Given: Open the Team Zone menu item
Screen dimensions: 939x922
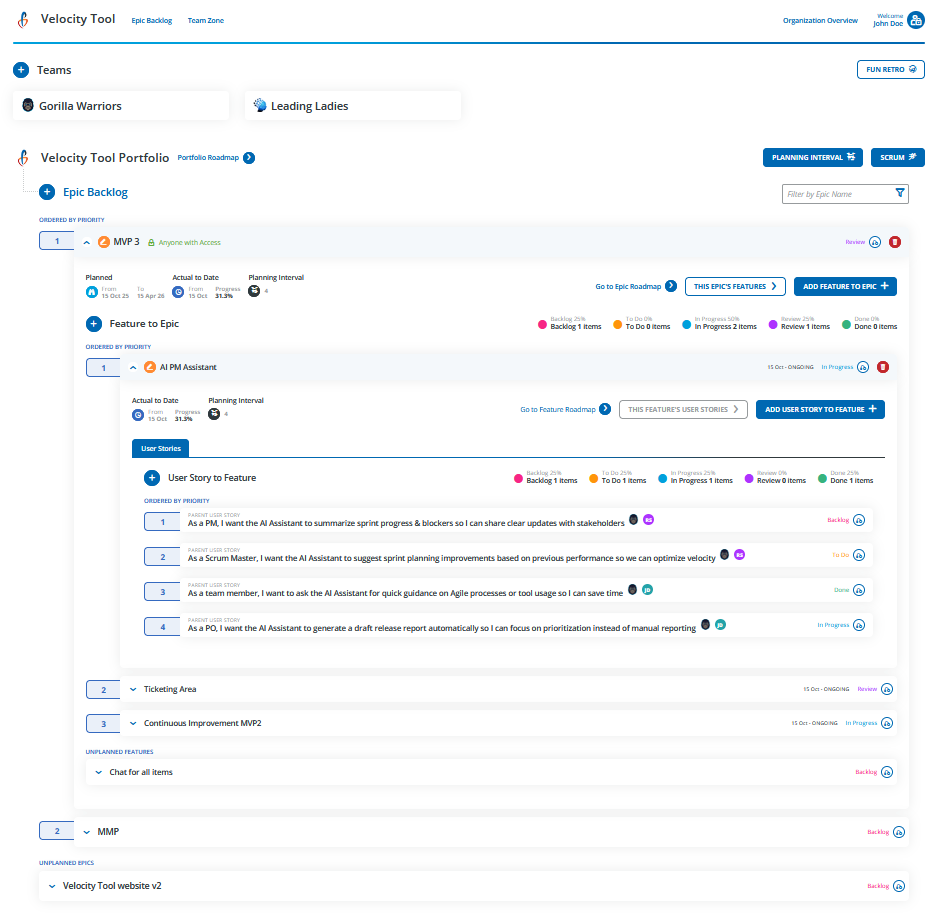Looking at the screenshot, I should point(205,20).
